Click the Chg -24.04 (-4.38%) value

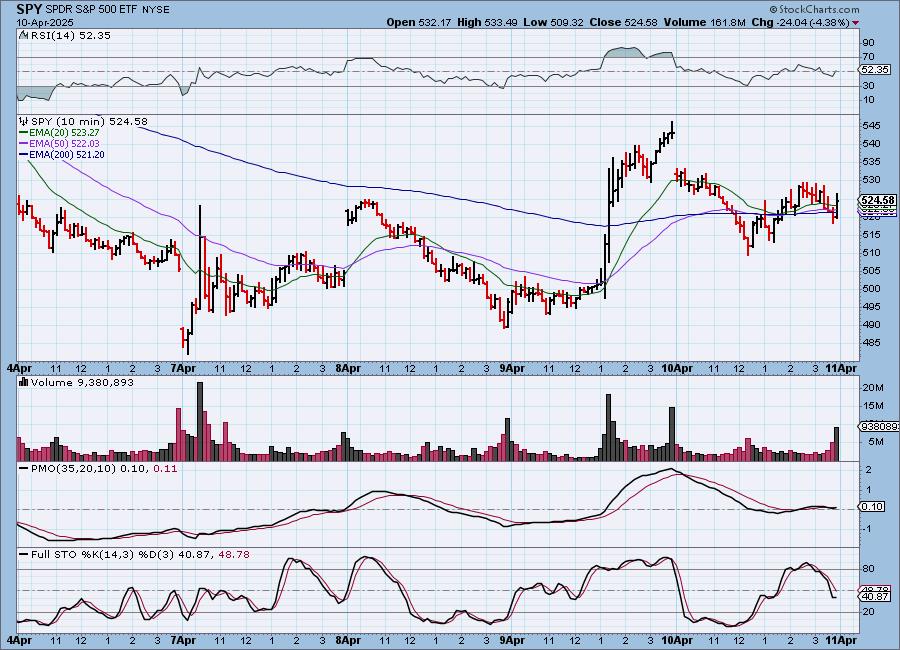click(x=800, y=22)
